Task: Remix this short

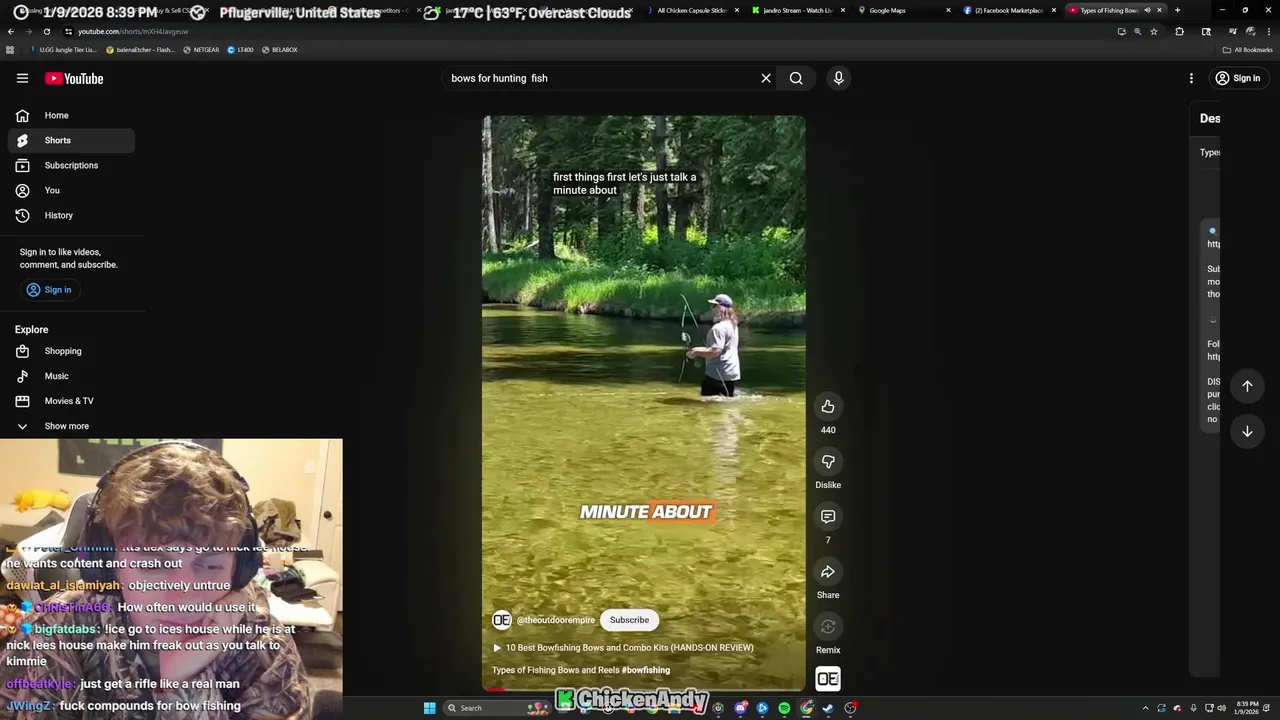Action: (x=828, y=627)
